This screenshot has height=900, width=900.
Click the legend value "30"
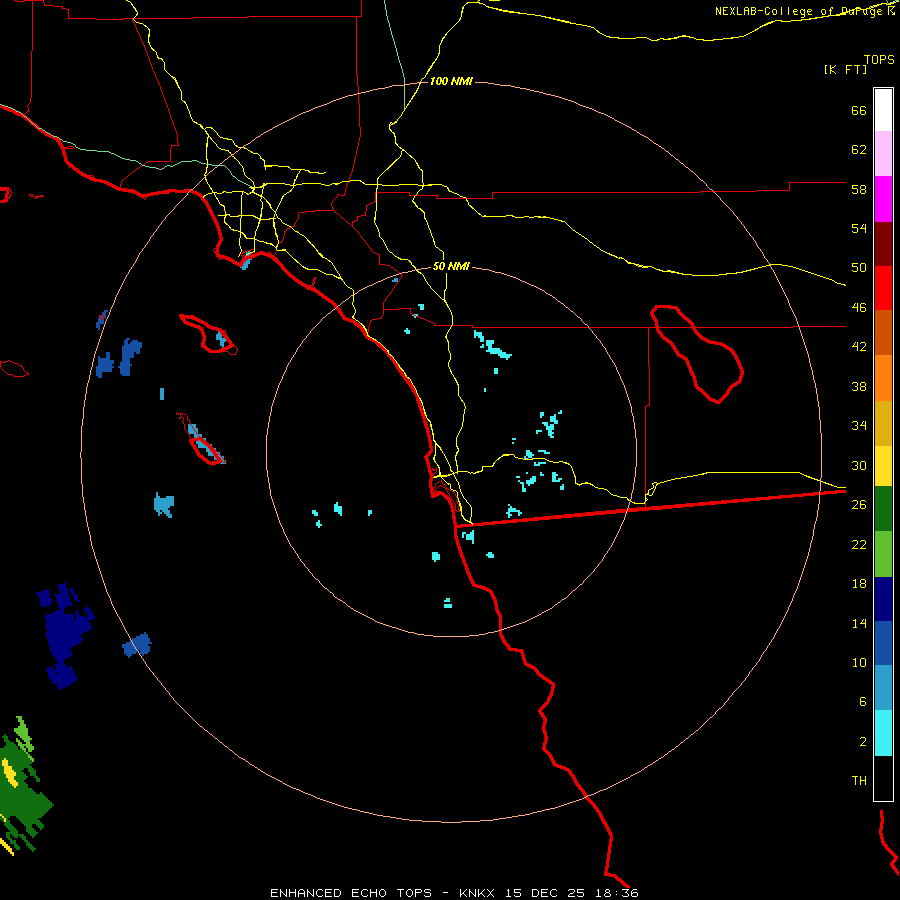pyautogui.click(x=859, y=465)
